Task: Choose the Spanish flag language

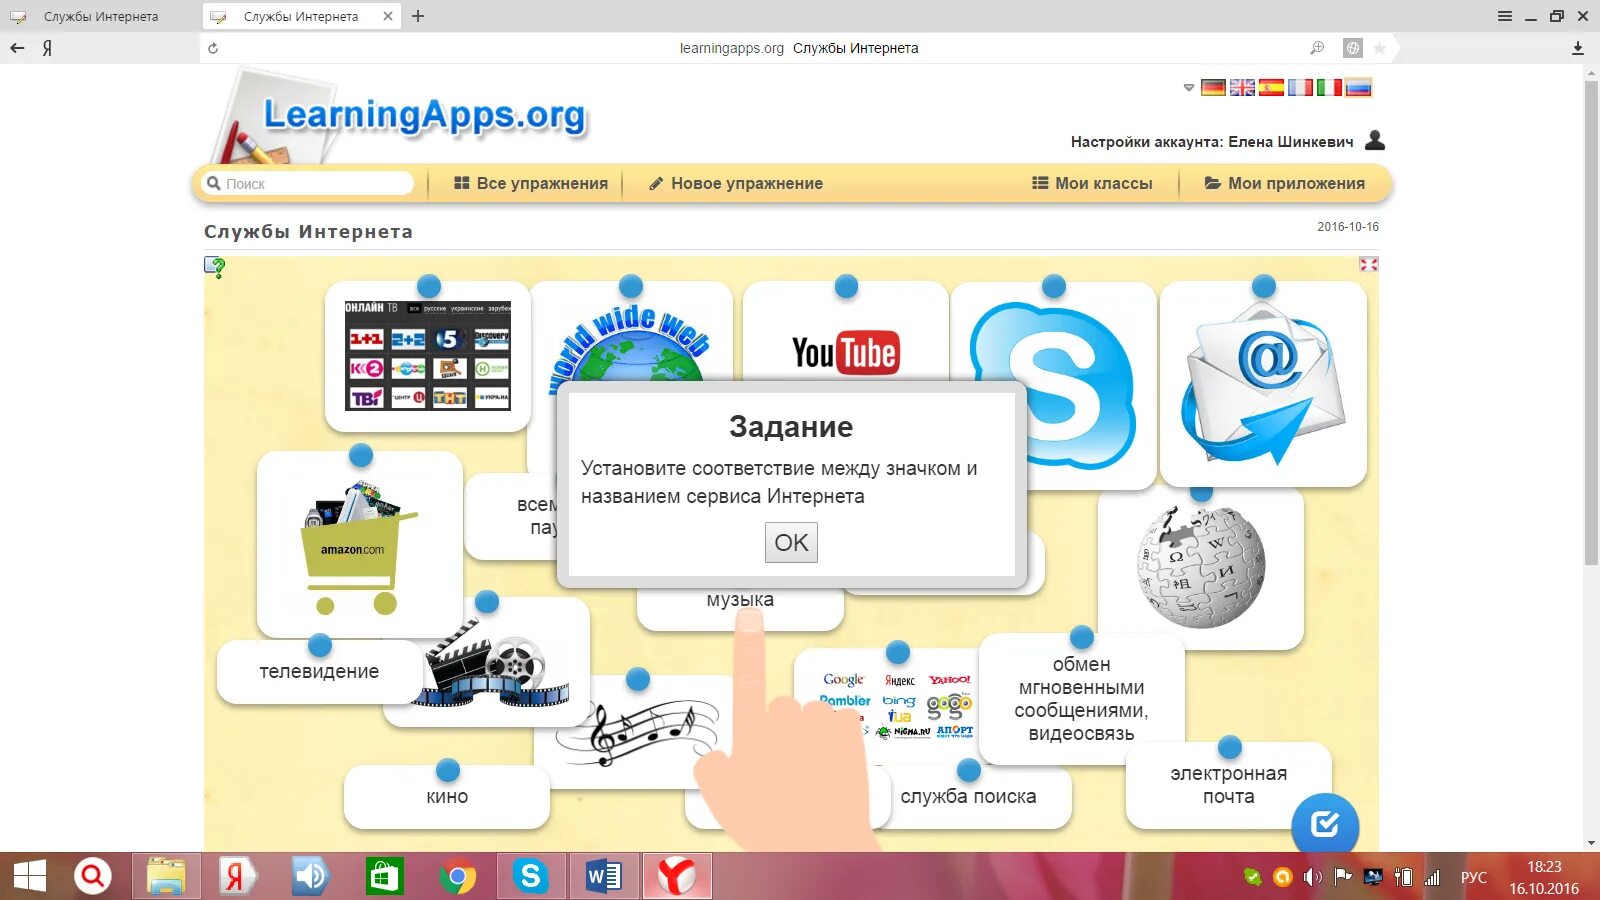Action: (x=1271, y=88)
